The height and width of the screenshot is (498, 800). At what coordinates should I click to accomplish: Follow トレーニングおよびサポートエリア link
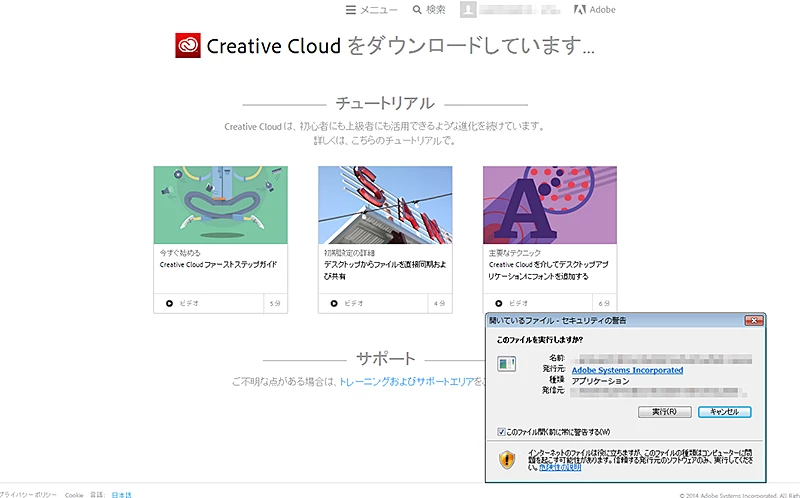point(407,382)
